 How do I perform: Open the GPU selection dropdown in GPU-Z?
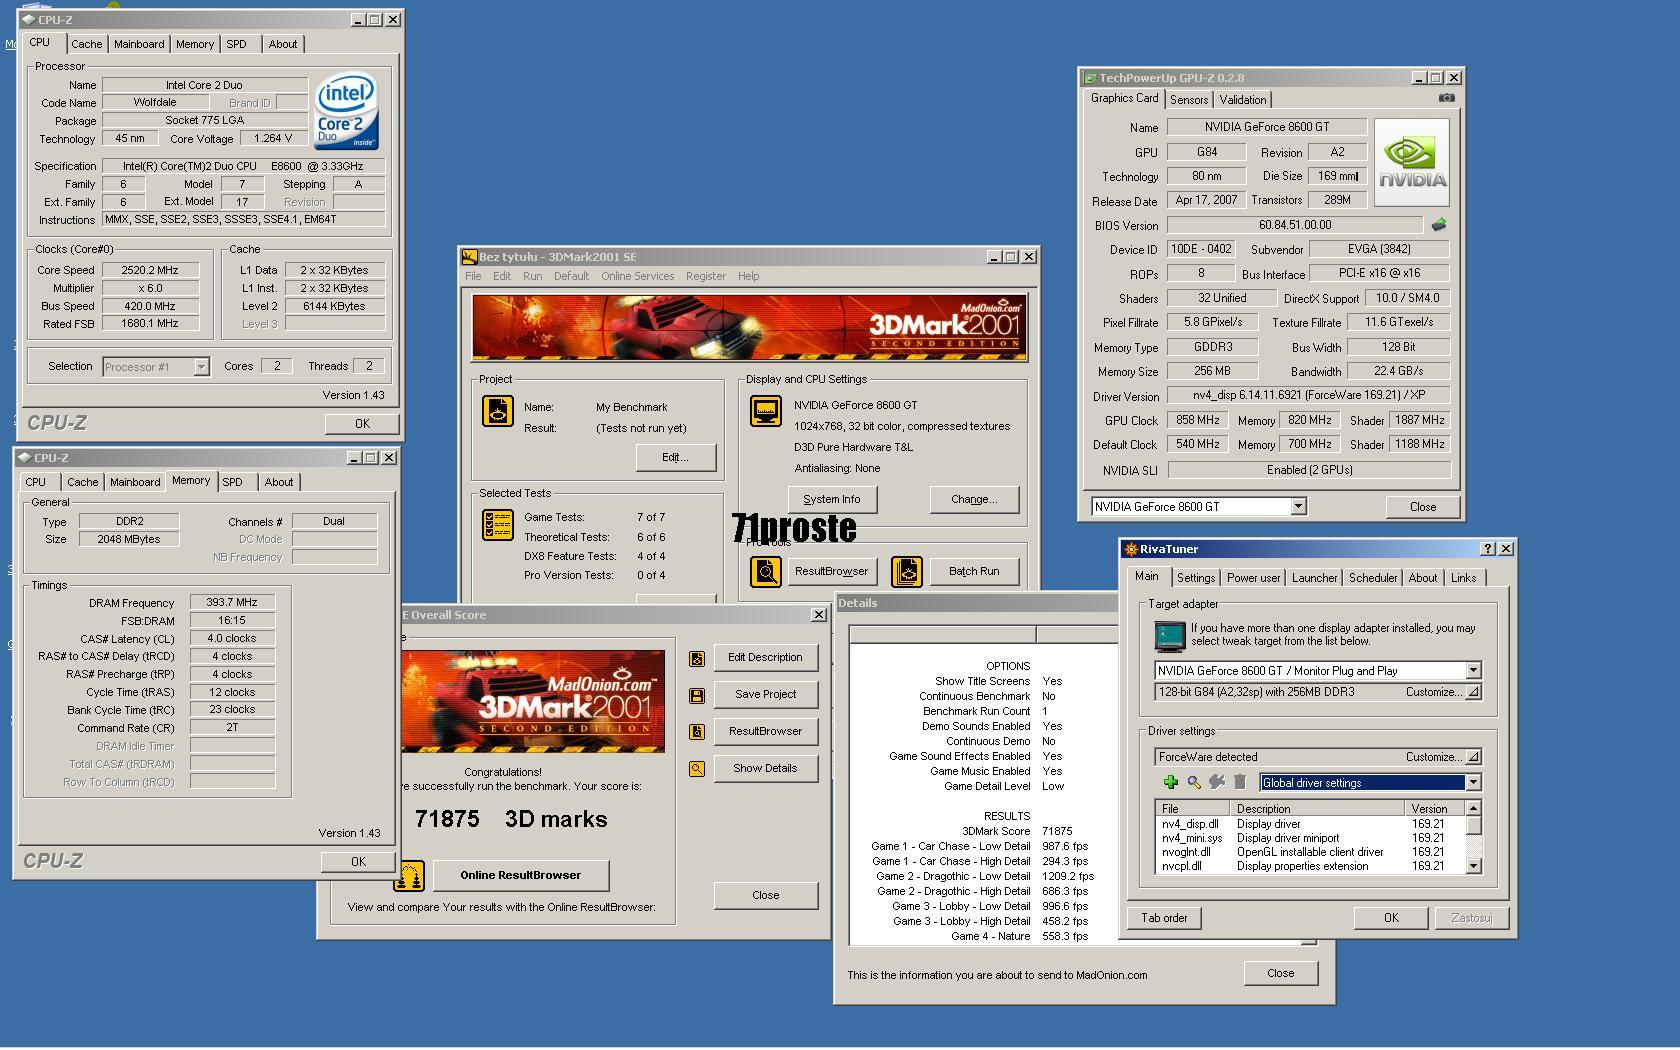tap(1298, 507)
